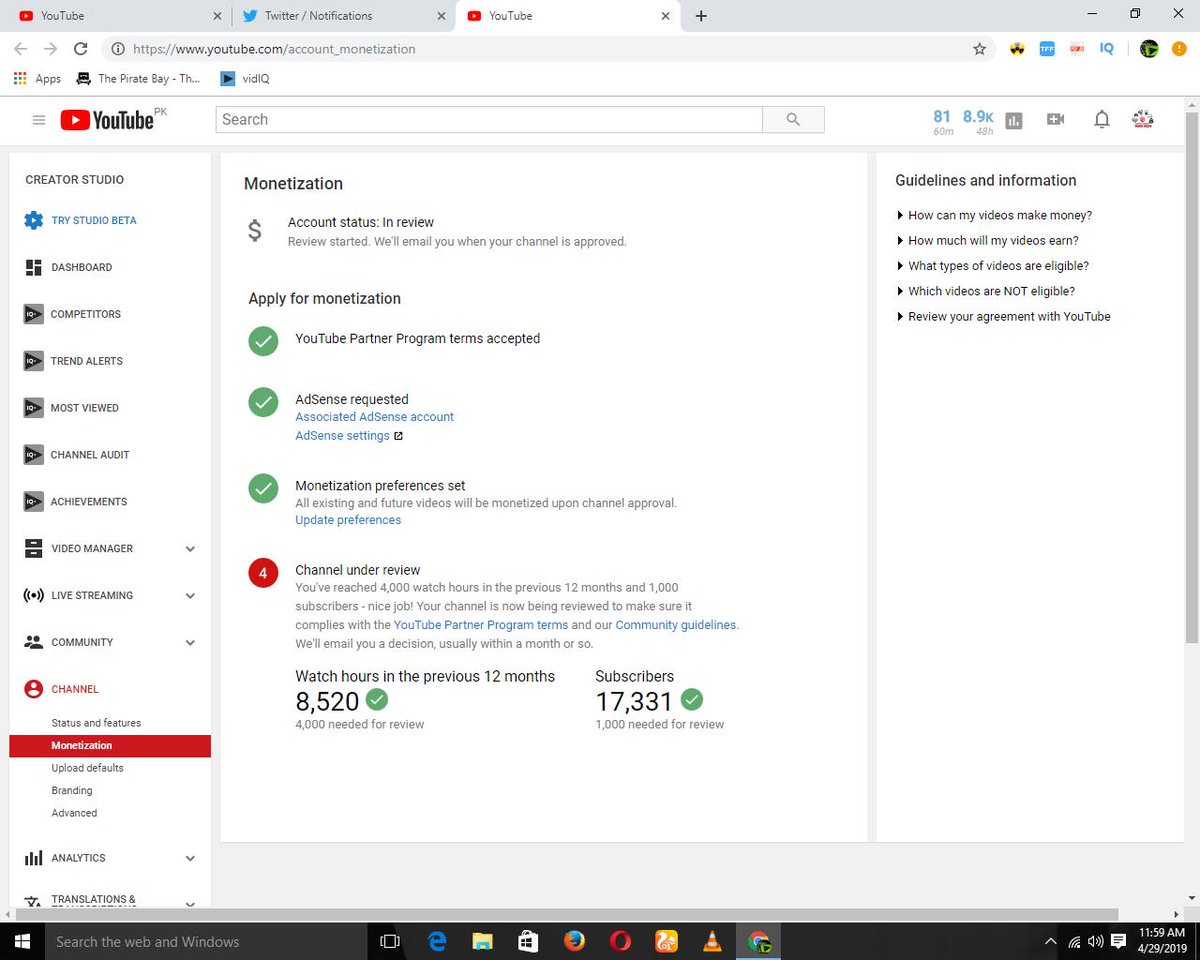Click the Channel Audit vidIQ icon
The image size is (1200, 960).
tap(34, 455)
